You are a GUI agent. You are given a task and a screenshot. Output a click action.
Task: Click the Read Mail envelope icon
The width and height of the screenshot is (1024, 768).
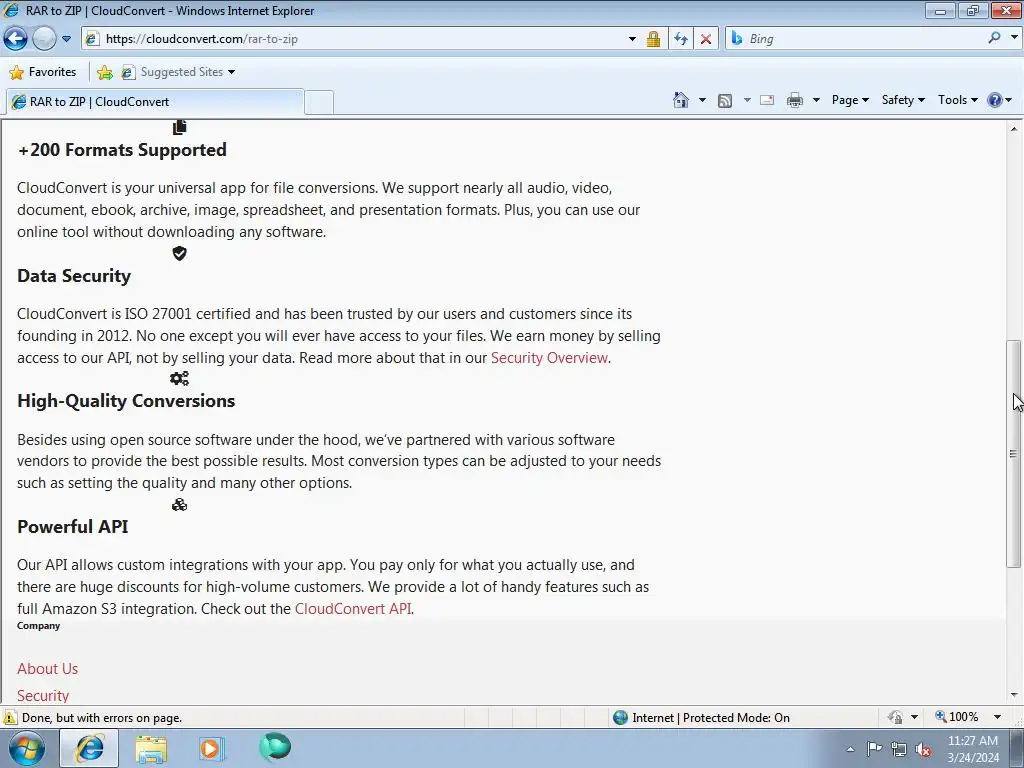(x=767, y=100)
